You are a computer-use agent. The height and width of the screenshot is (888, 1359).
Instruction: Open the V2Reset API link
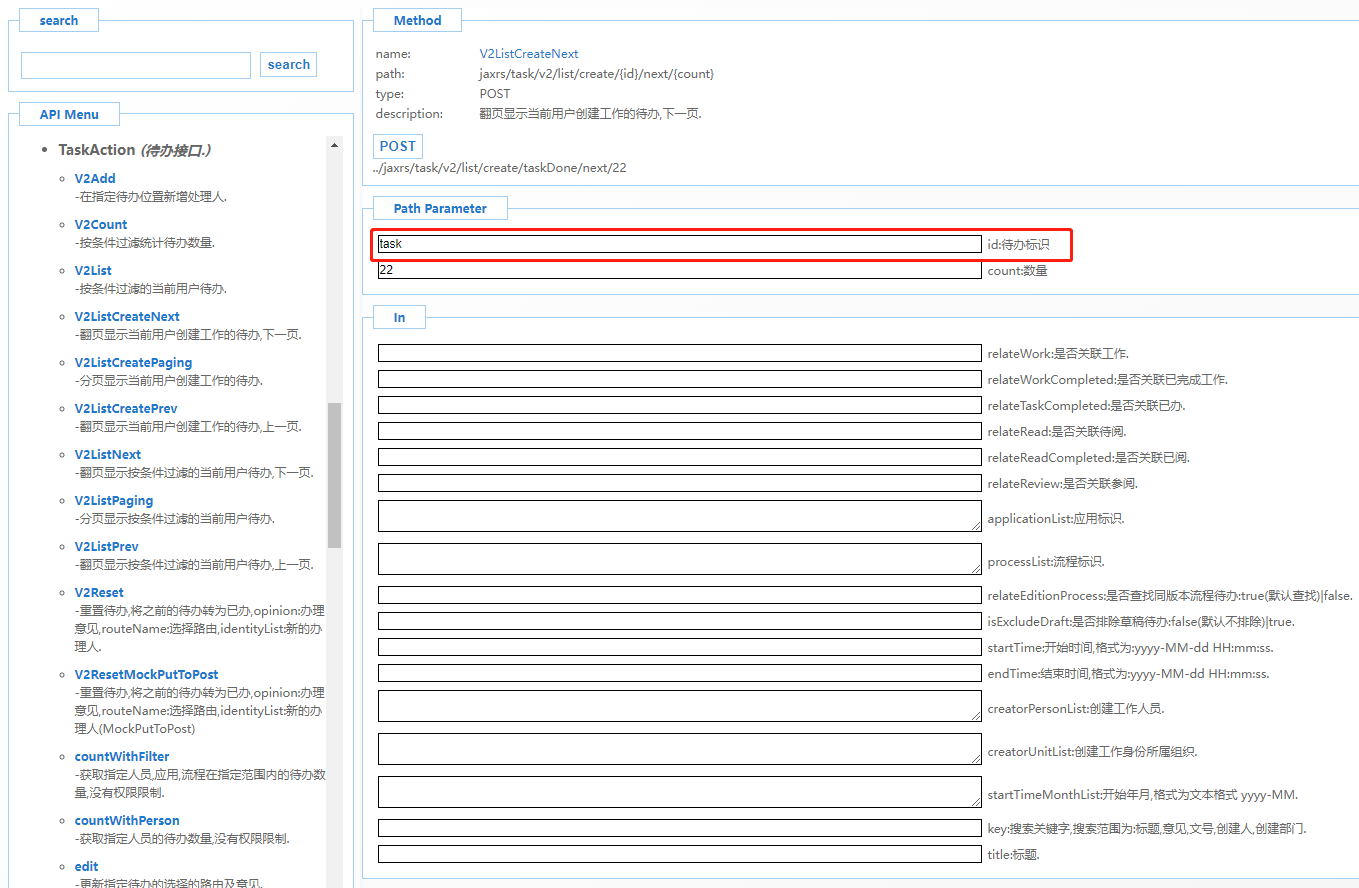point(99,593)
